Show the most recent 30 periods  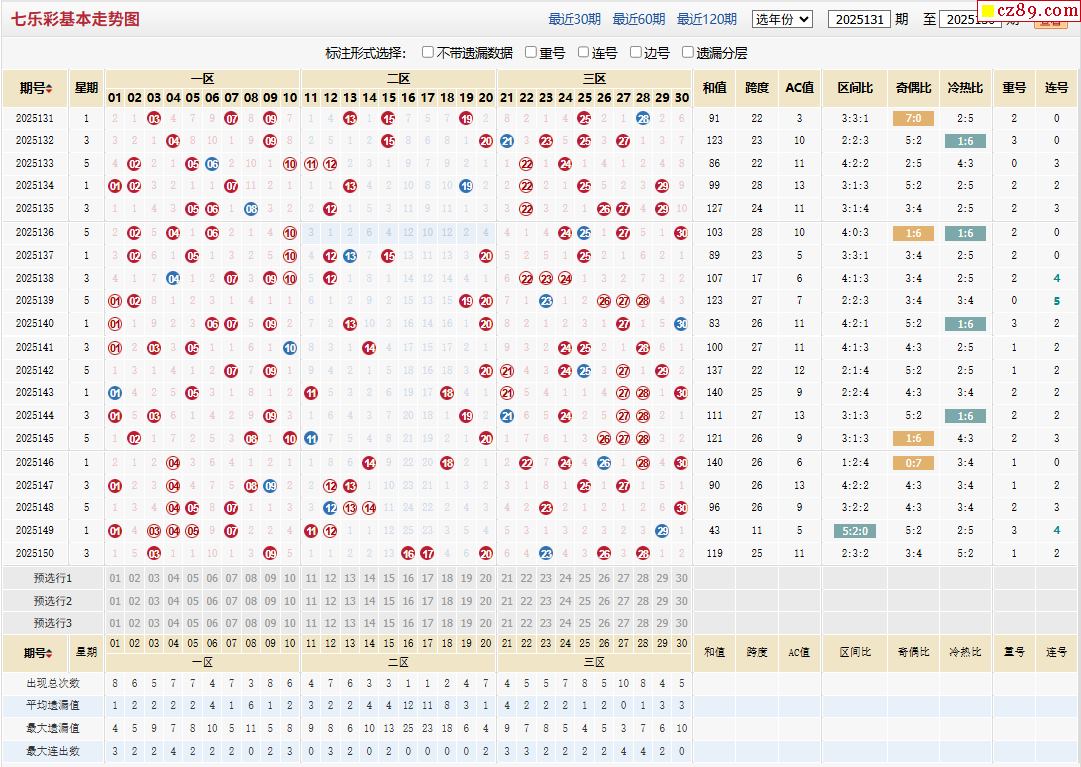click(x=574, y=19)
